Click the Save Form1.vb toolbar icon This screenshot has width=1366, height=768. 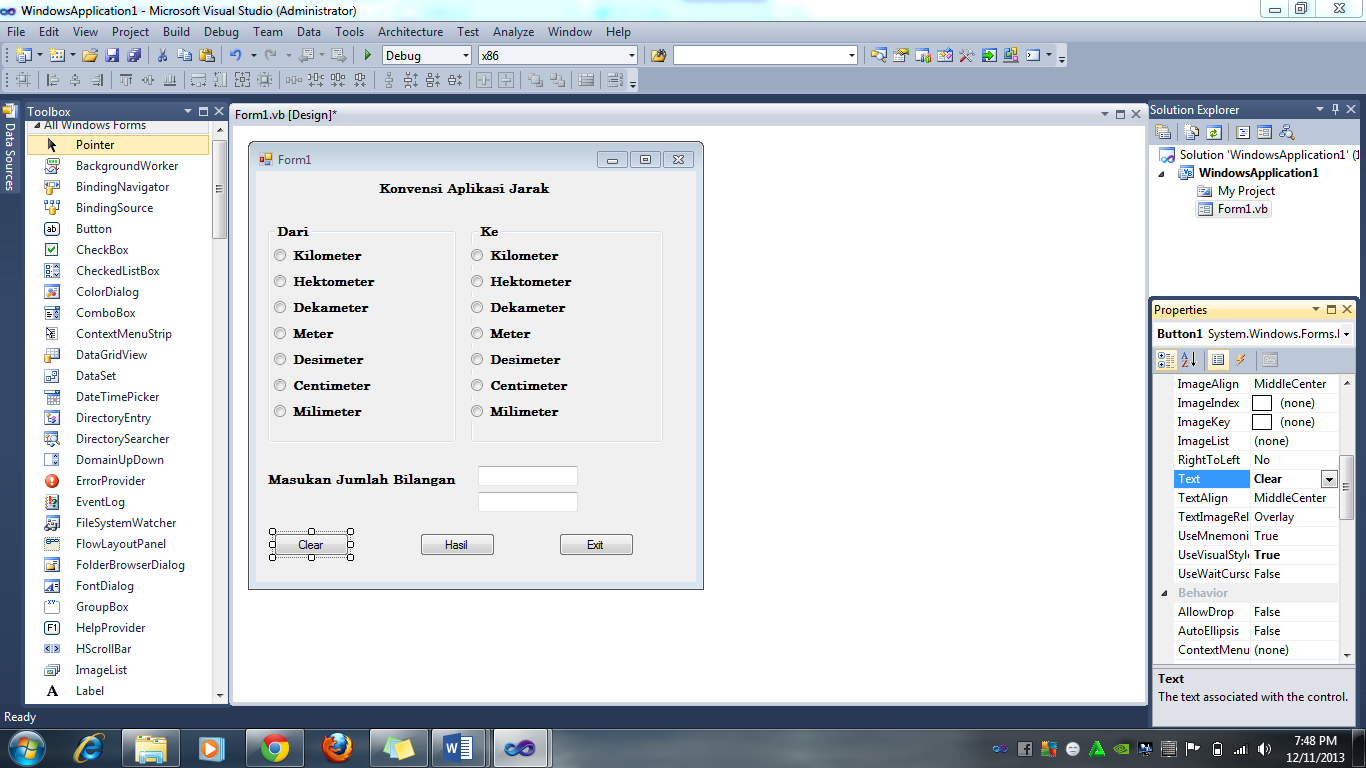coord(112,56)
